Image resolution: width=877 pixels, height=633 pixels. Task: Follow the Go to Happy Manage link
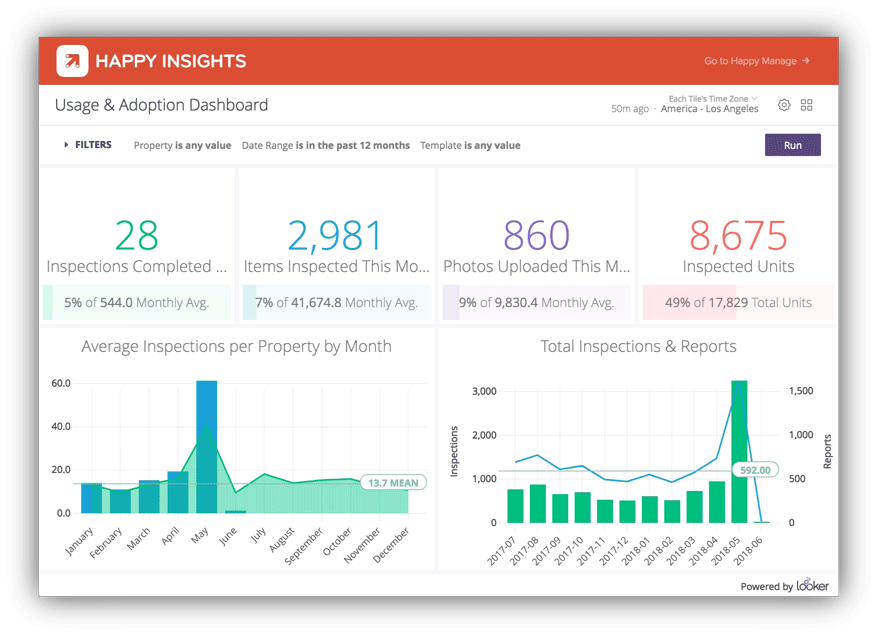[757, 60]
